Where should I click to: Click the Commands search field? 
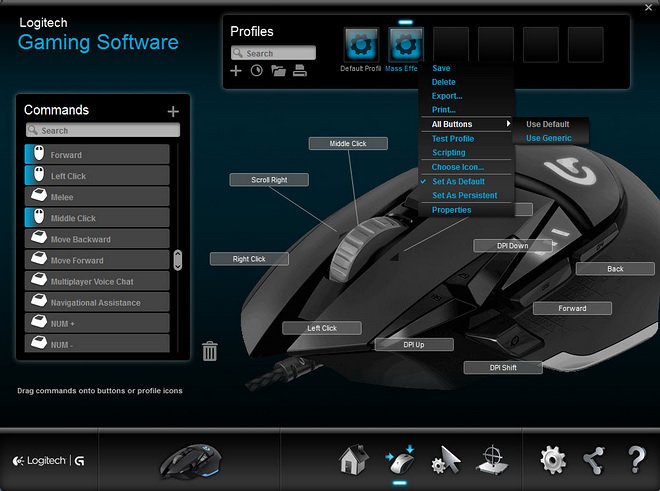click(x=103, y=130)
